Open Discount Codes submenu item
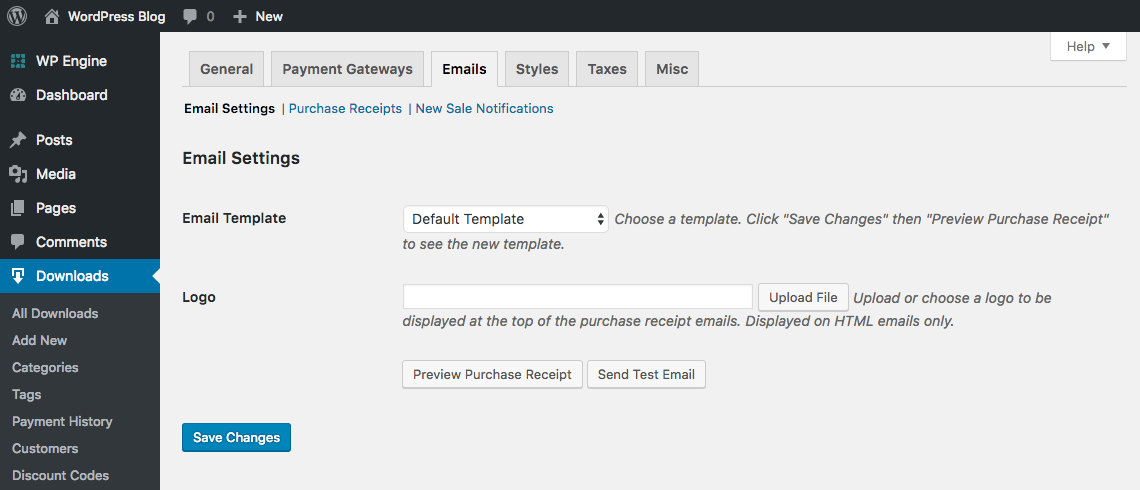1140x490 pixels. (x=60, y=475)
